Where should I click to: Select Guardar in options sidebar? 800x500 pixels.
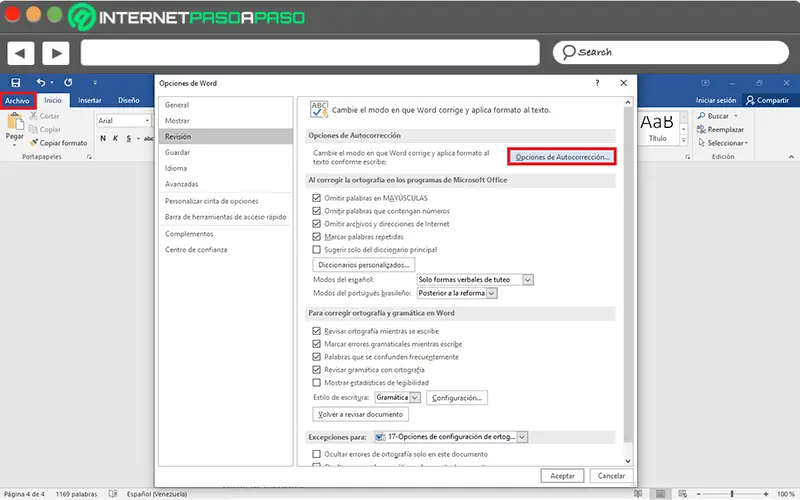point(226,153)
